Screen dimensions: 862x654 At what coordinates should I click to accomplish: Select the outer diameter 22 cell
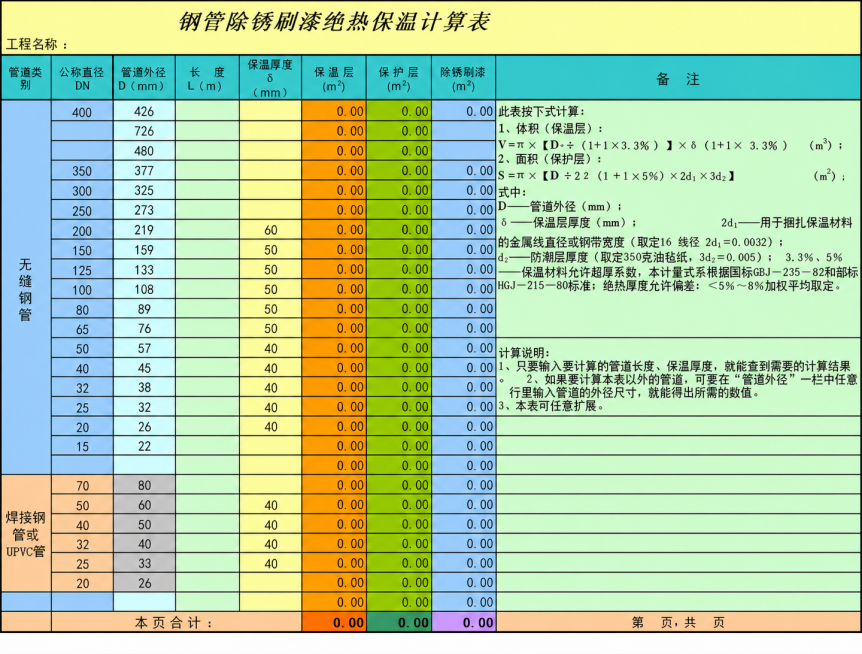coord(144,446)
